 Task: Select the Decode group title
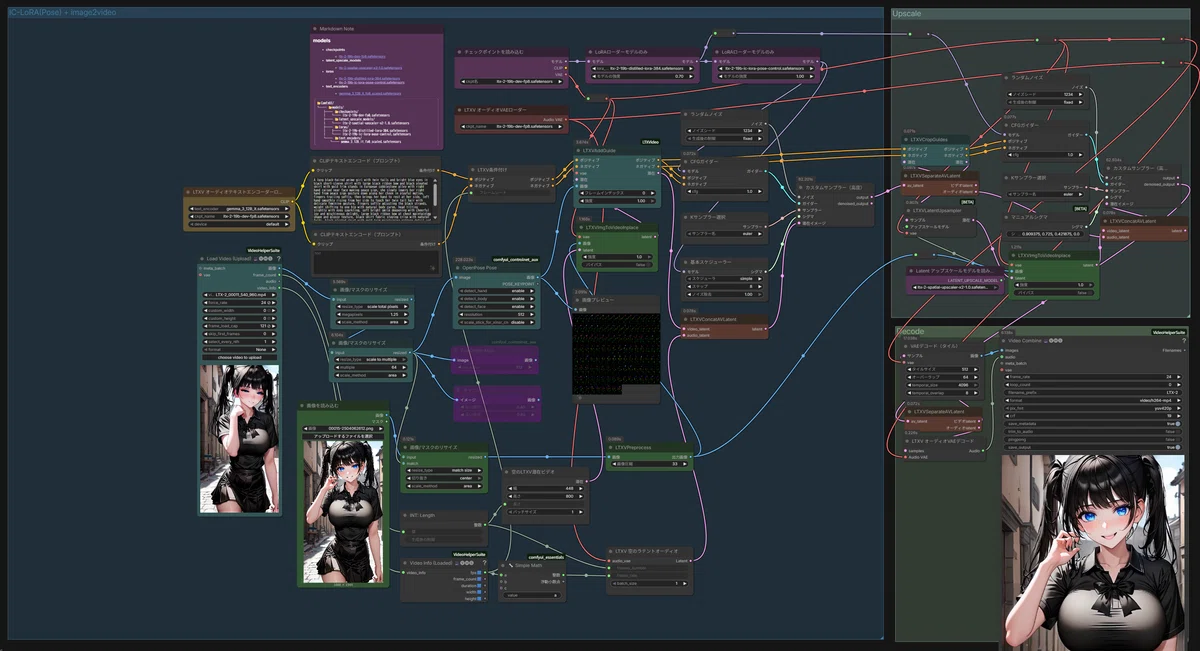coord(911,331)
